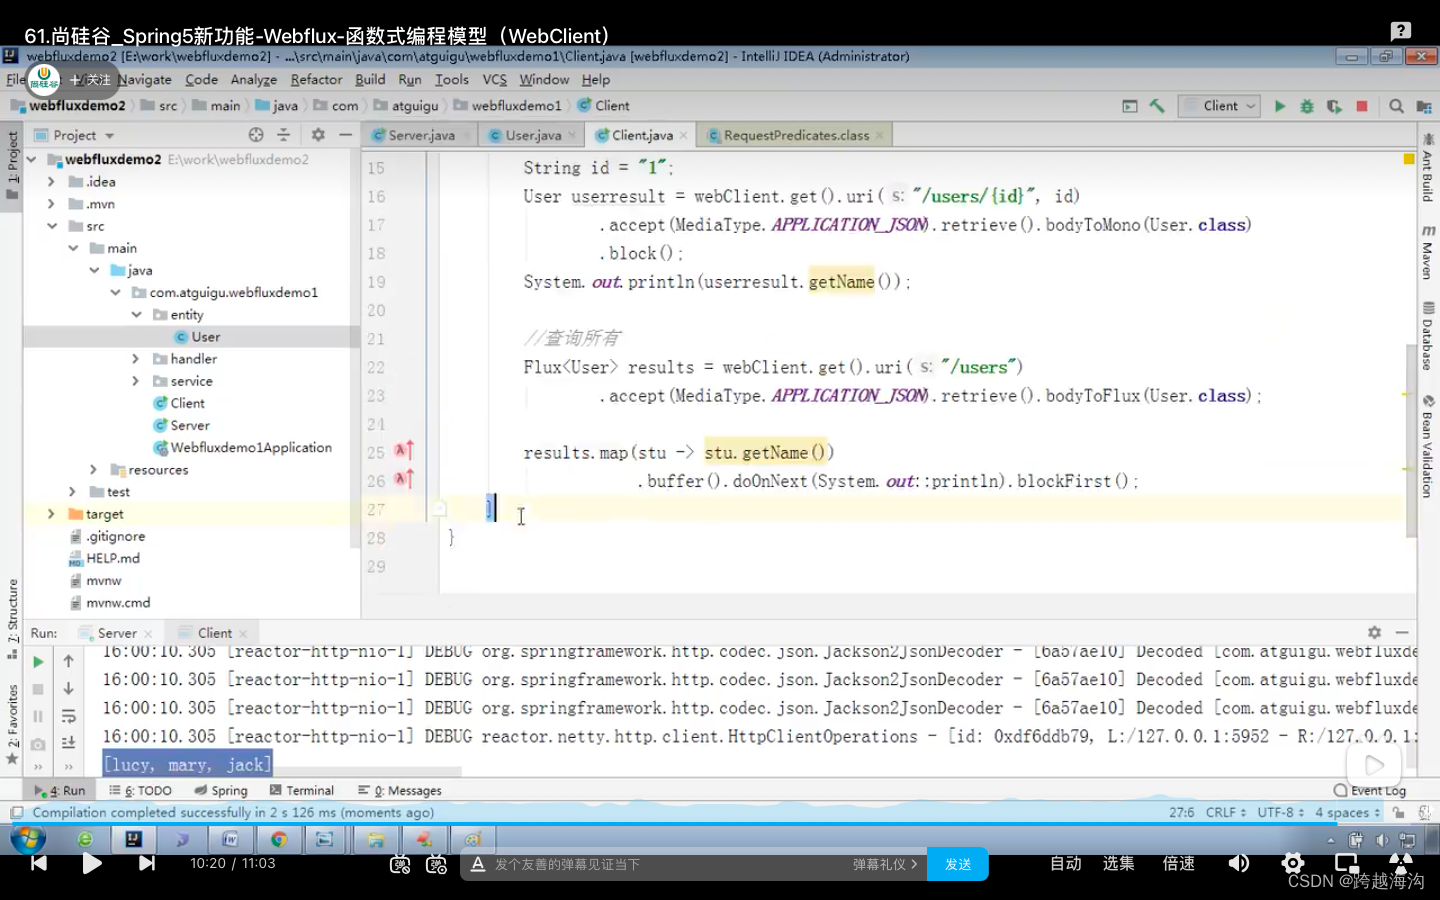Skip to next video in player

pos(147,863)
